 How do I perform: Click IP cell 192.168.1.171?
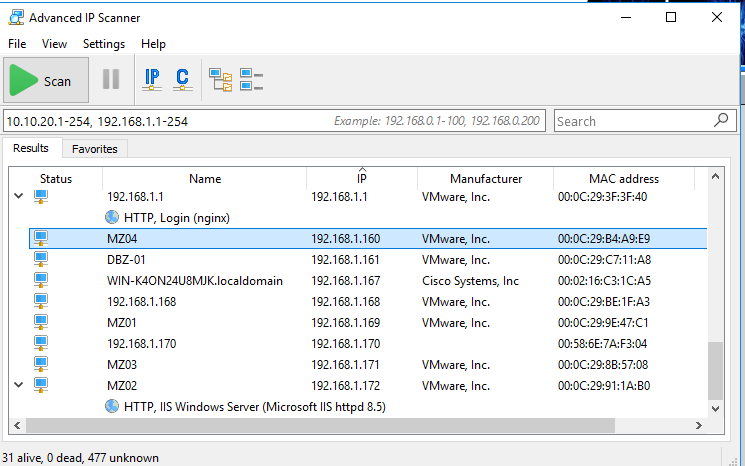pos(345,365)
